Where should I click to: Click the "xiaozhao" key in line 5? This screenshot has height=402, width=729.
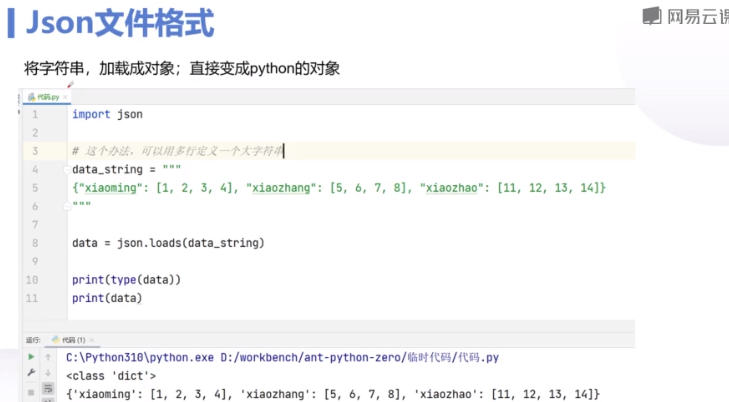pyautogui.click(x=451, y=188)
